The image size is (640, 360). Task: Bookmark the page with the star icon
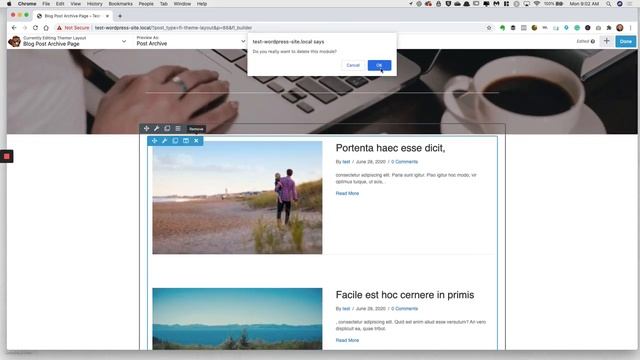pyautogui.click(x=489, y=28)
